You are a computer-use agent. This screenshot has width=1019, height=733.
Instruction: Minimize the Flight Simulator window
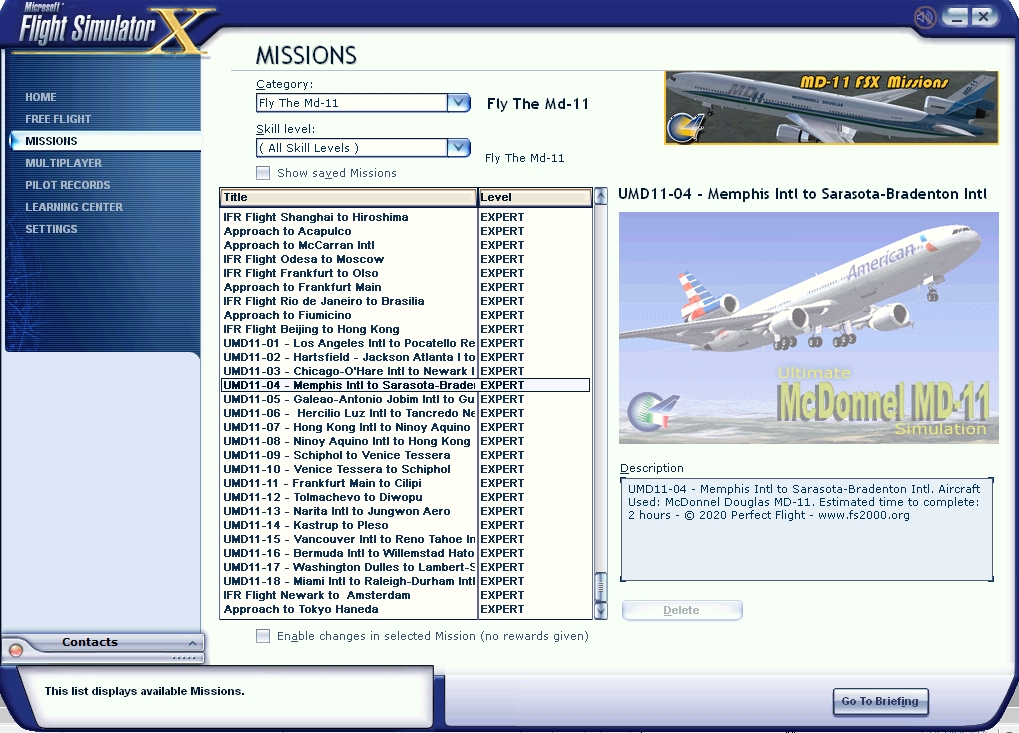955,16
